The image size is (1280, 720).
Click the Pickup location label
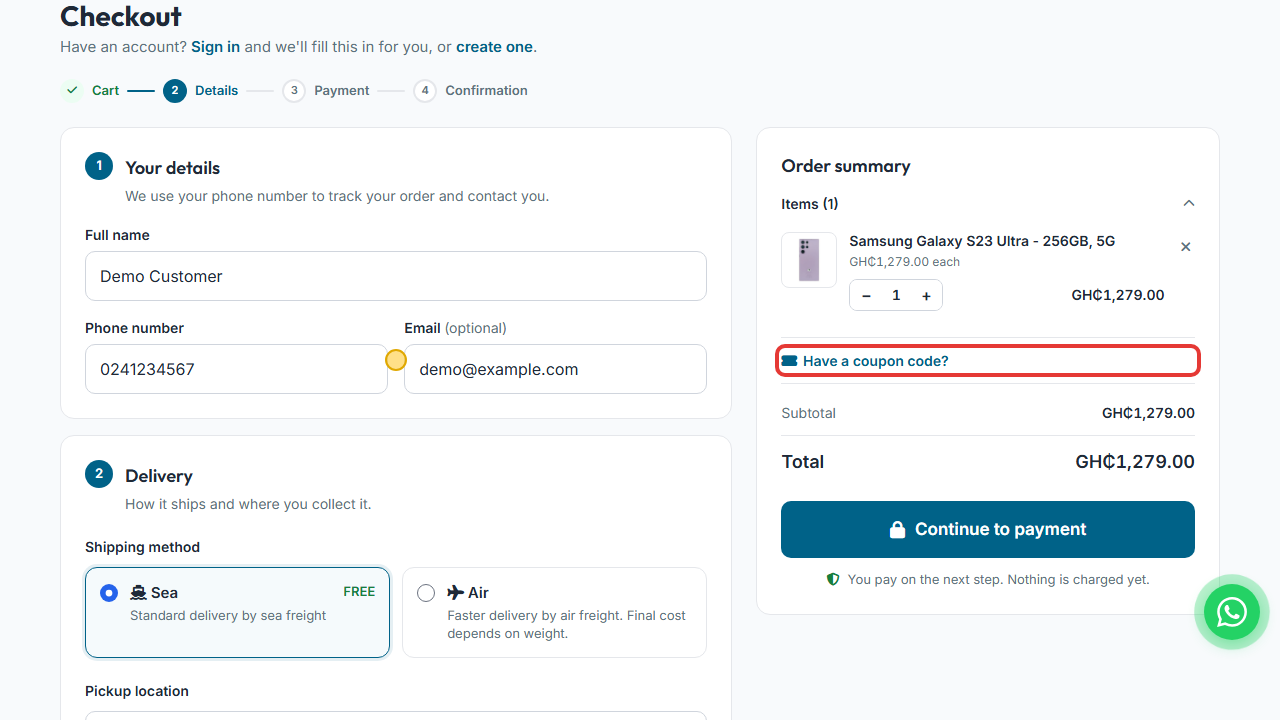[x=137, y=691]
